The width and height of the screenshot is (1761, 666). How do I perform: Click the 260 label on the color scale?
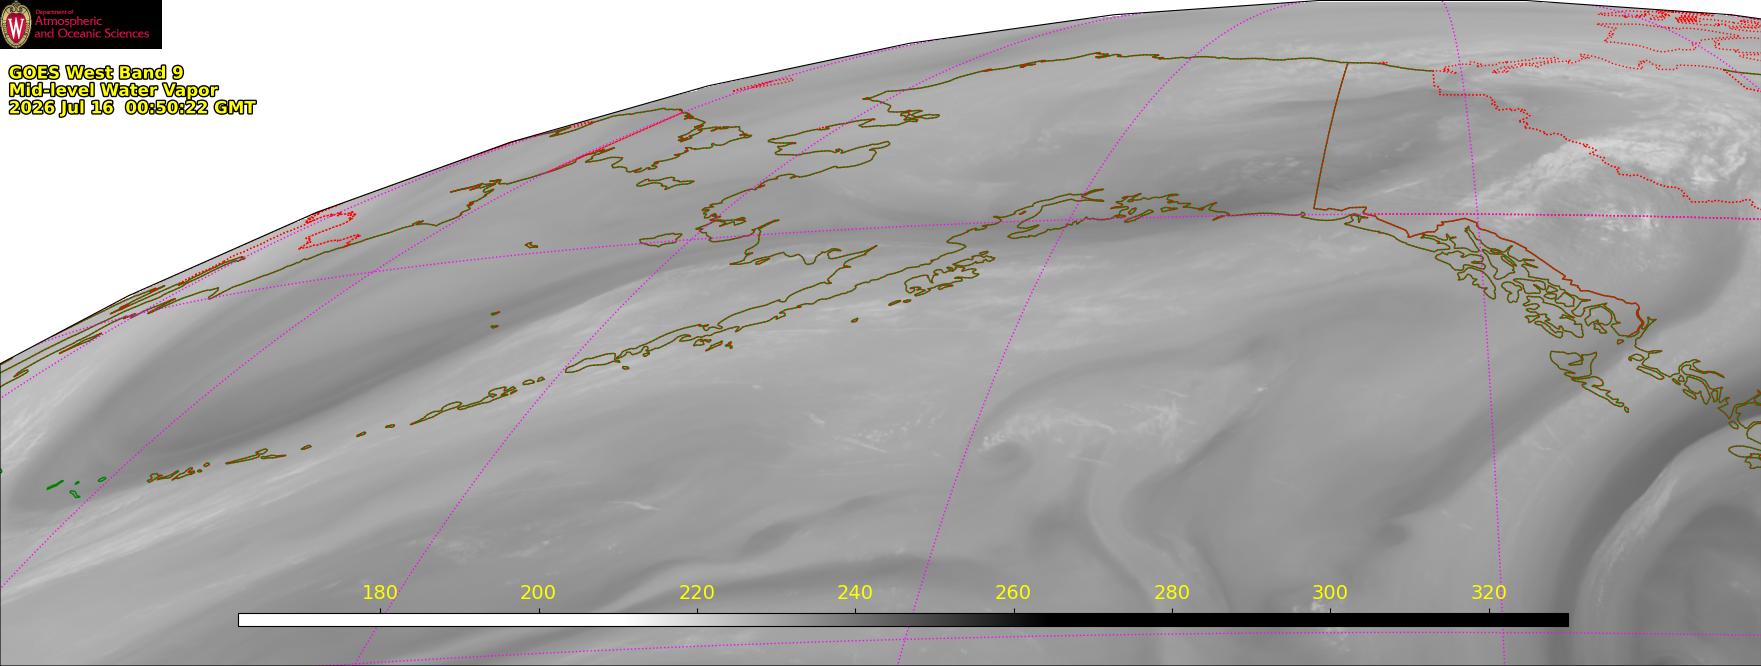(1013, 592)
